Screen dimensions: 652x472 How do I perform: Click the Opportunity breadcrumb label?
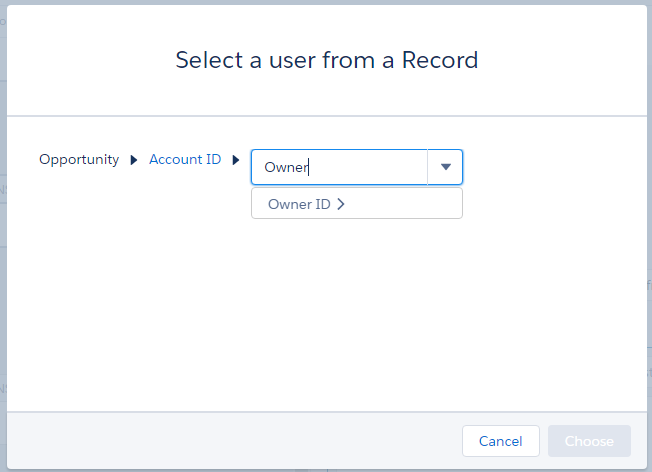coord(79,159)
